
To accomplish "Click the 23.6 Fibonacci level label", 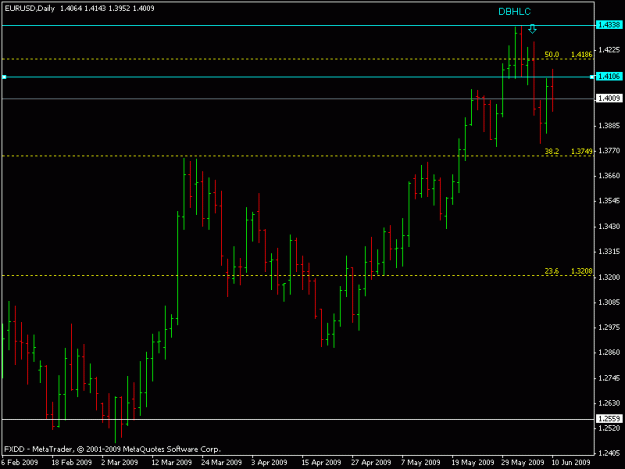I will click(552, 271).
